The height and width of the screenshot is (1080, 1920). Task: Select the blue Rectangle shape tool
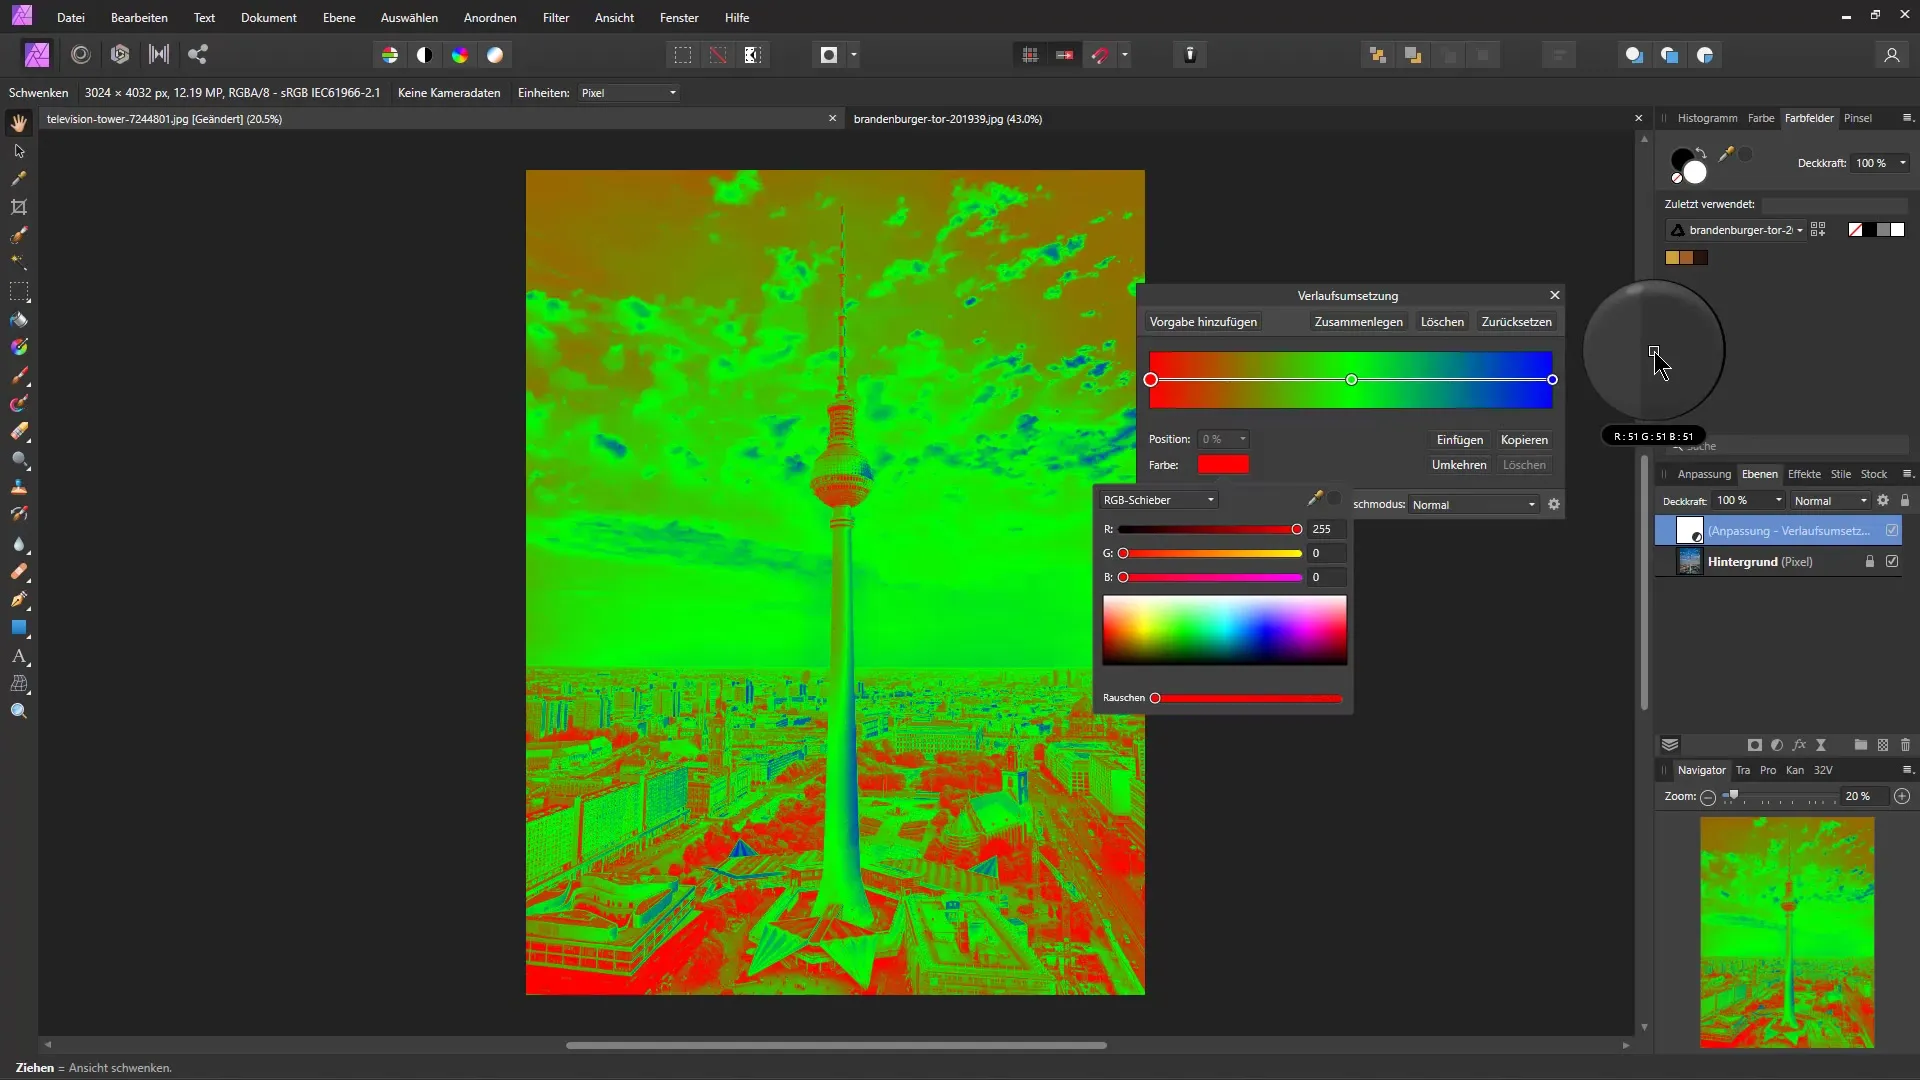point(19,628)
